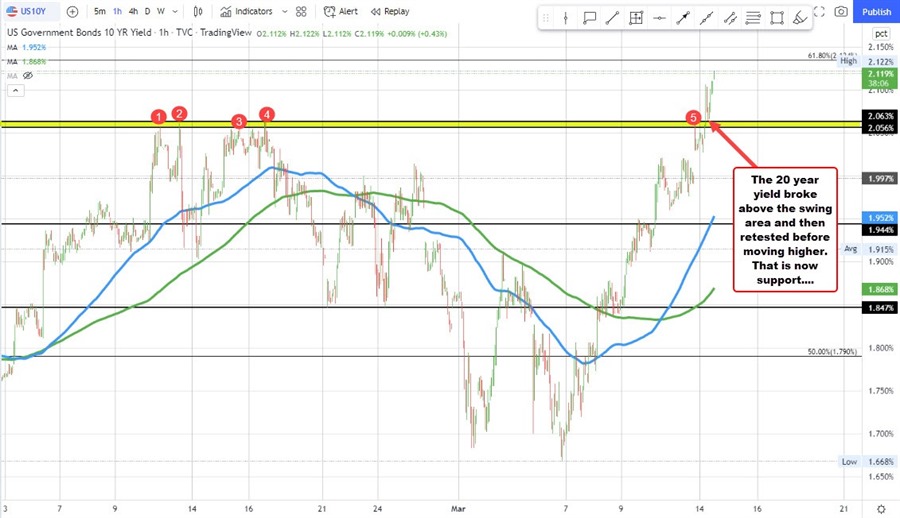Click the compare symbol plus icon
This screenshot has width=900, height=518.
[71, 12]
